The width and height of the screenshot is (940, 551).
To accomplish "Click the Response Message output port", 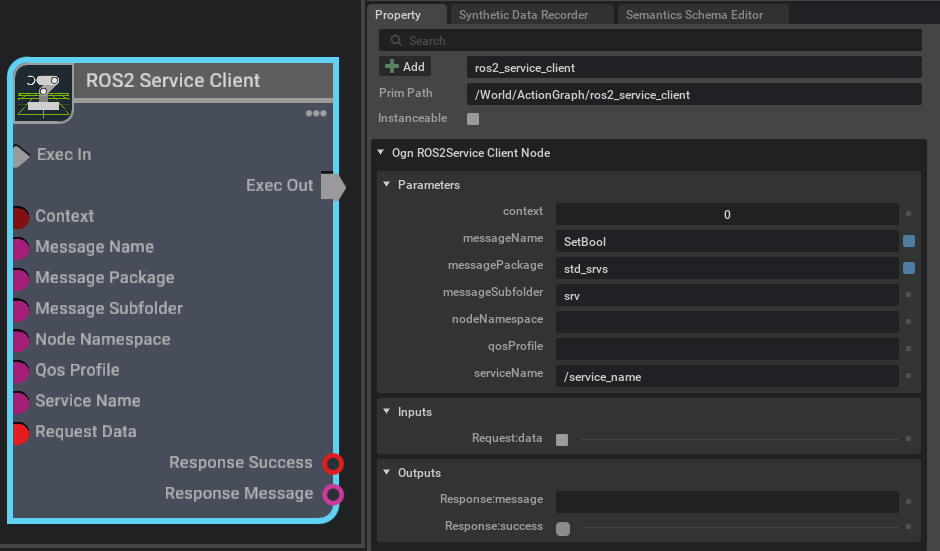I will (x=333, y=494).
